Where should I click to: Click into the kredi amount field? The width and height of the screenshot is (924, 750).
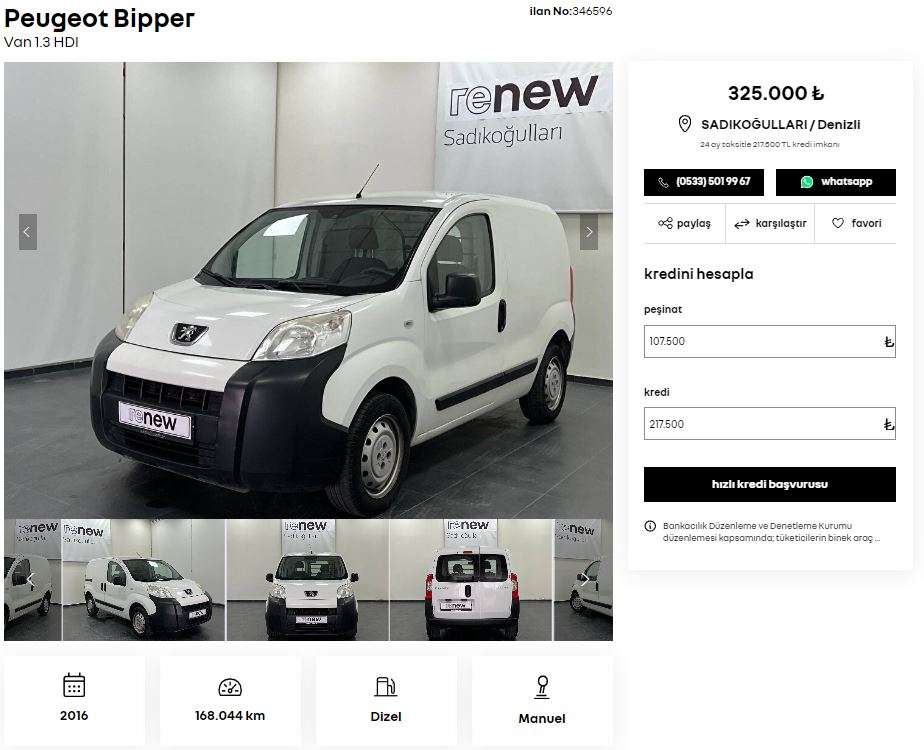coord(770,424)
